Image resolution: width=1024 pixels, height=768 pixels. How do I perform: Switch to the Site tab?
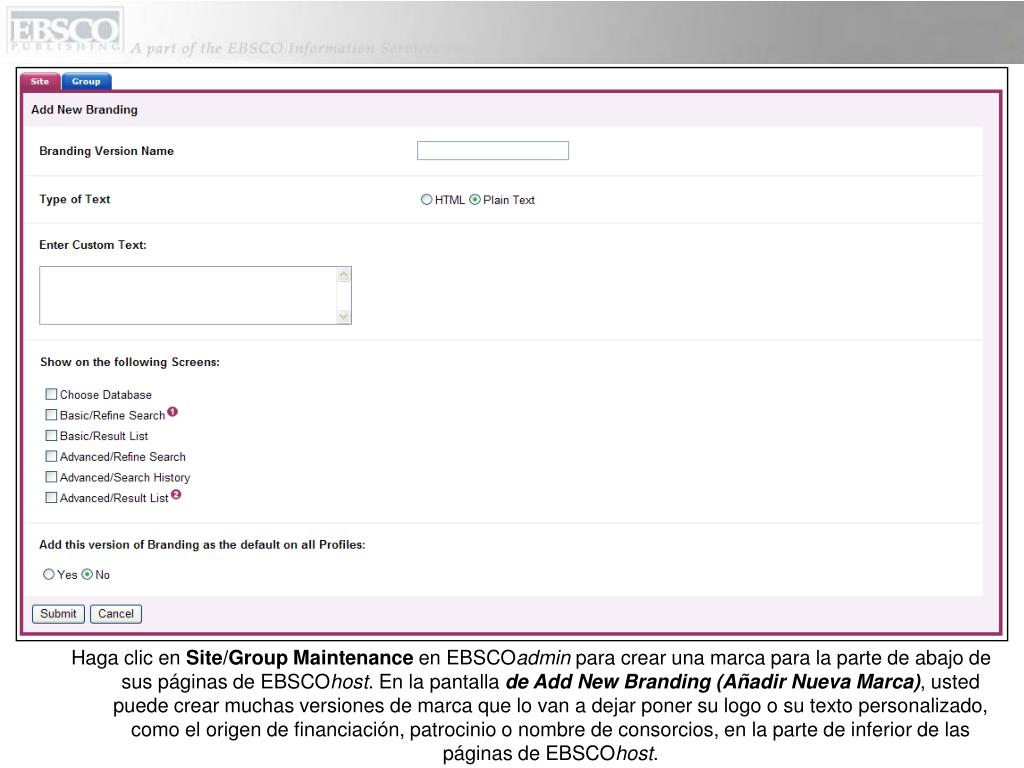[x=40, y=82]
